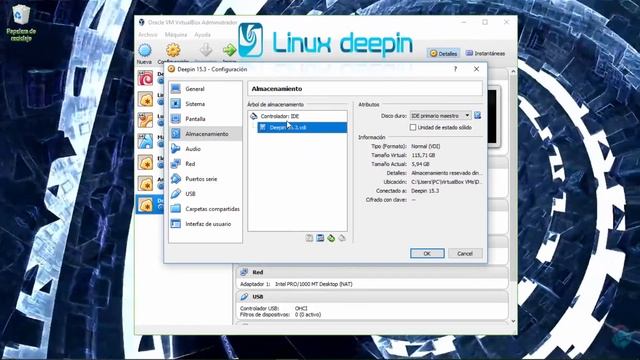Viewport: 640px width, 360px height.
Task: Open the Disco duro dropdown
Action: tap(440, 116)
